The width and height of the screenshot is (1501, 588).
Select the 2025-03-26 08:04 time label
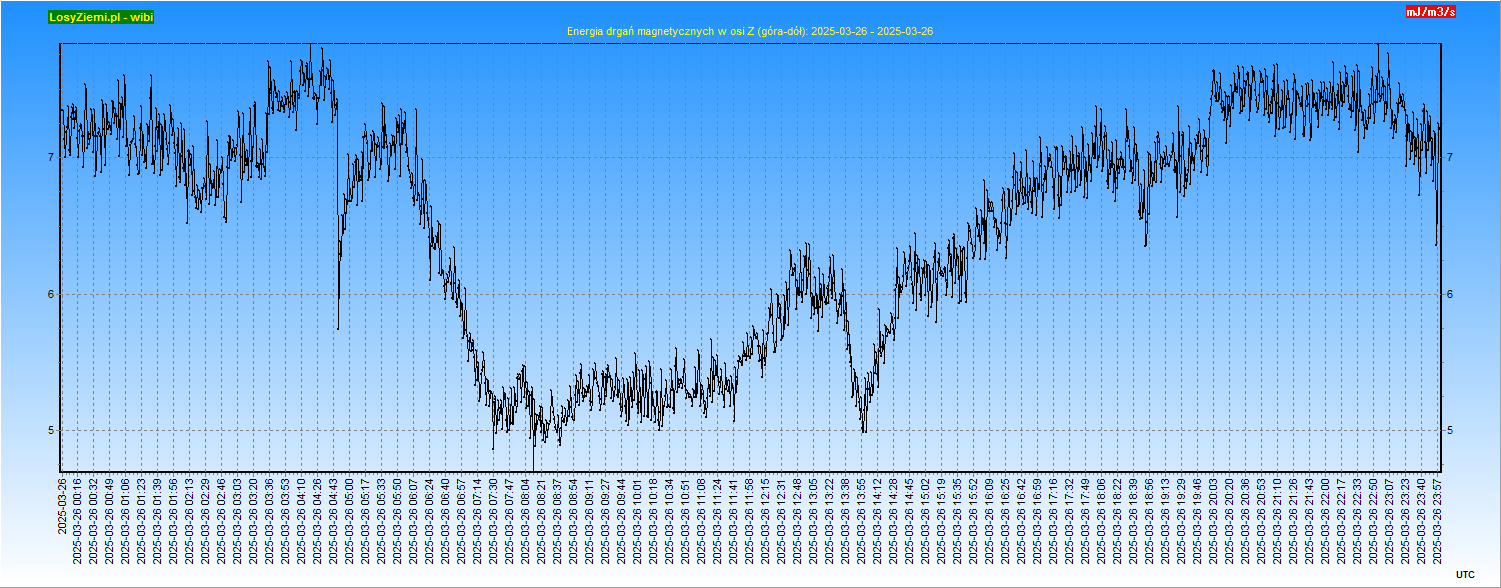(x=526, y=520)
